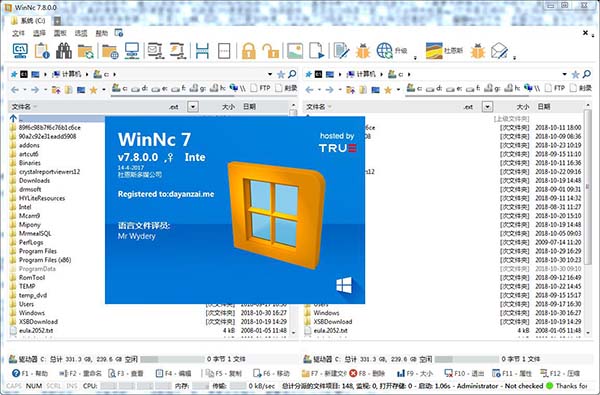Expand left panel address path dropdown
Image resolution: width=600 pixels, height=395 pixels.
coord(270,74)
